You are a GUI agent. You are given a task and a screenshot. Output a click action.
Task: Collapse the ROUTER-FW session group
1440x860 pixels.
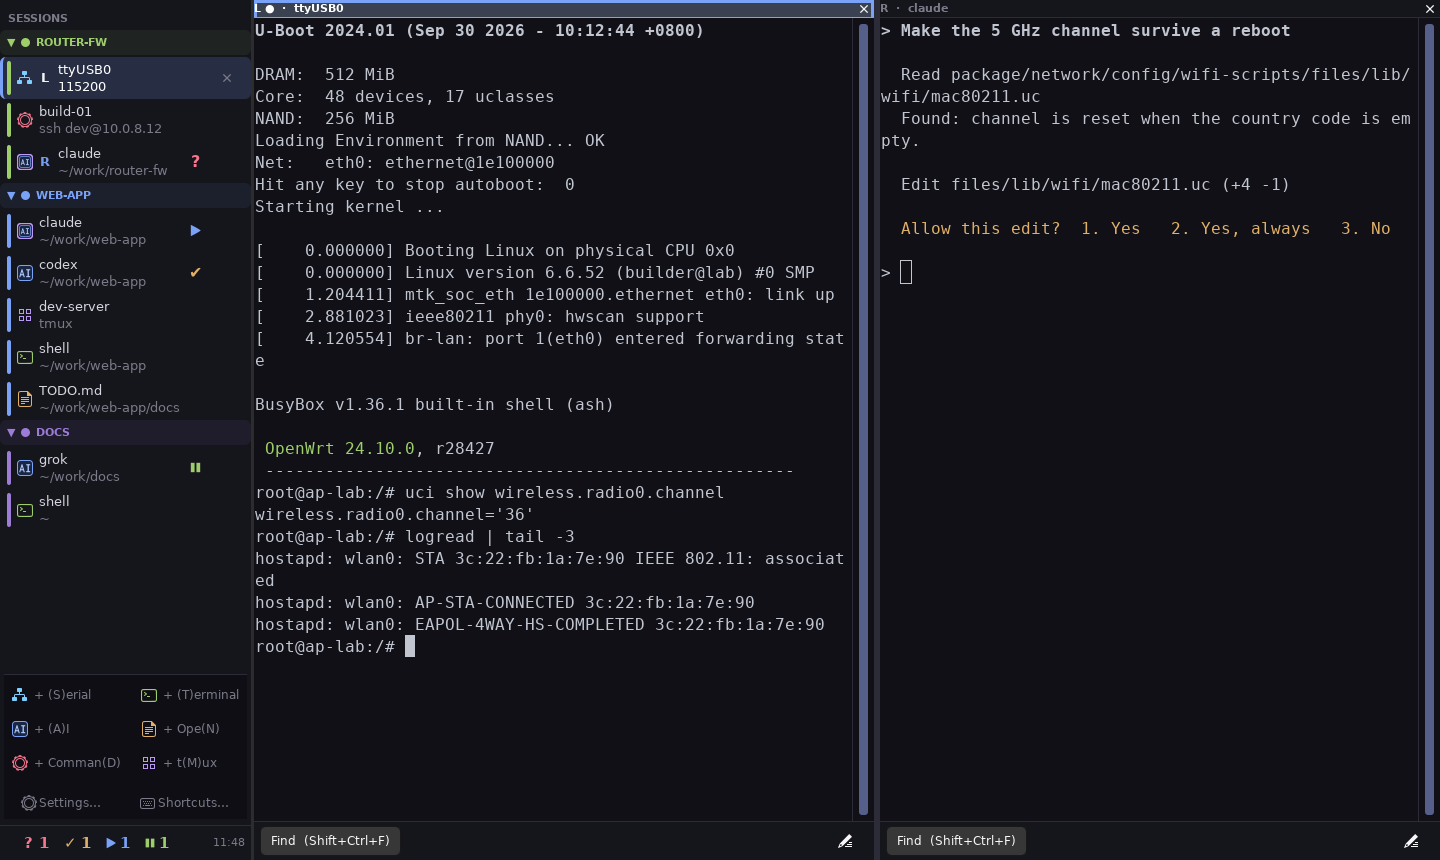tap(11, 43)
